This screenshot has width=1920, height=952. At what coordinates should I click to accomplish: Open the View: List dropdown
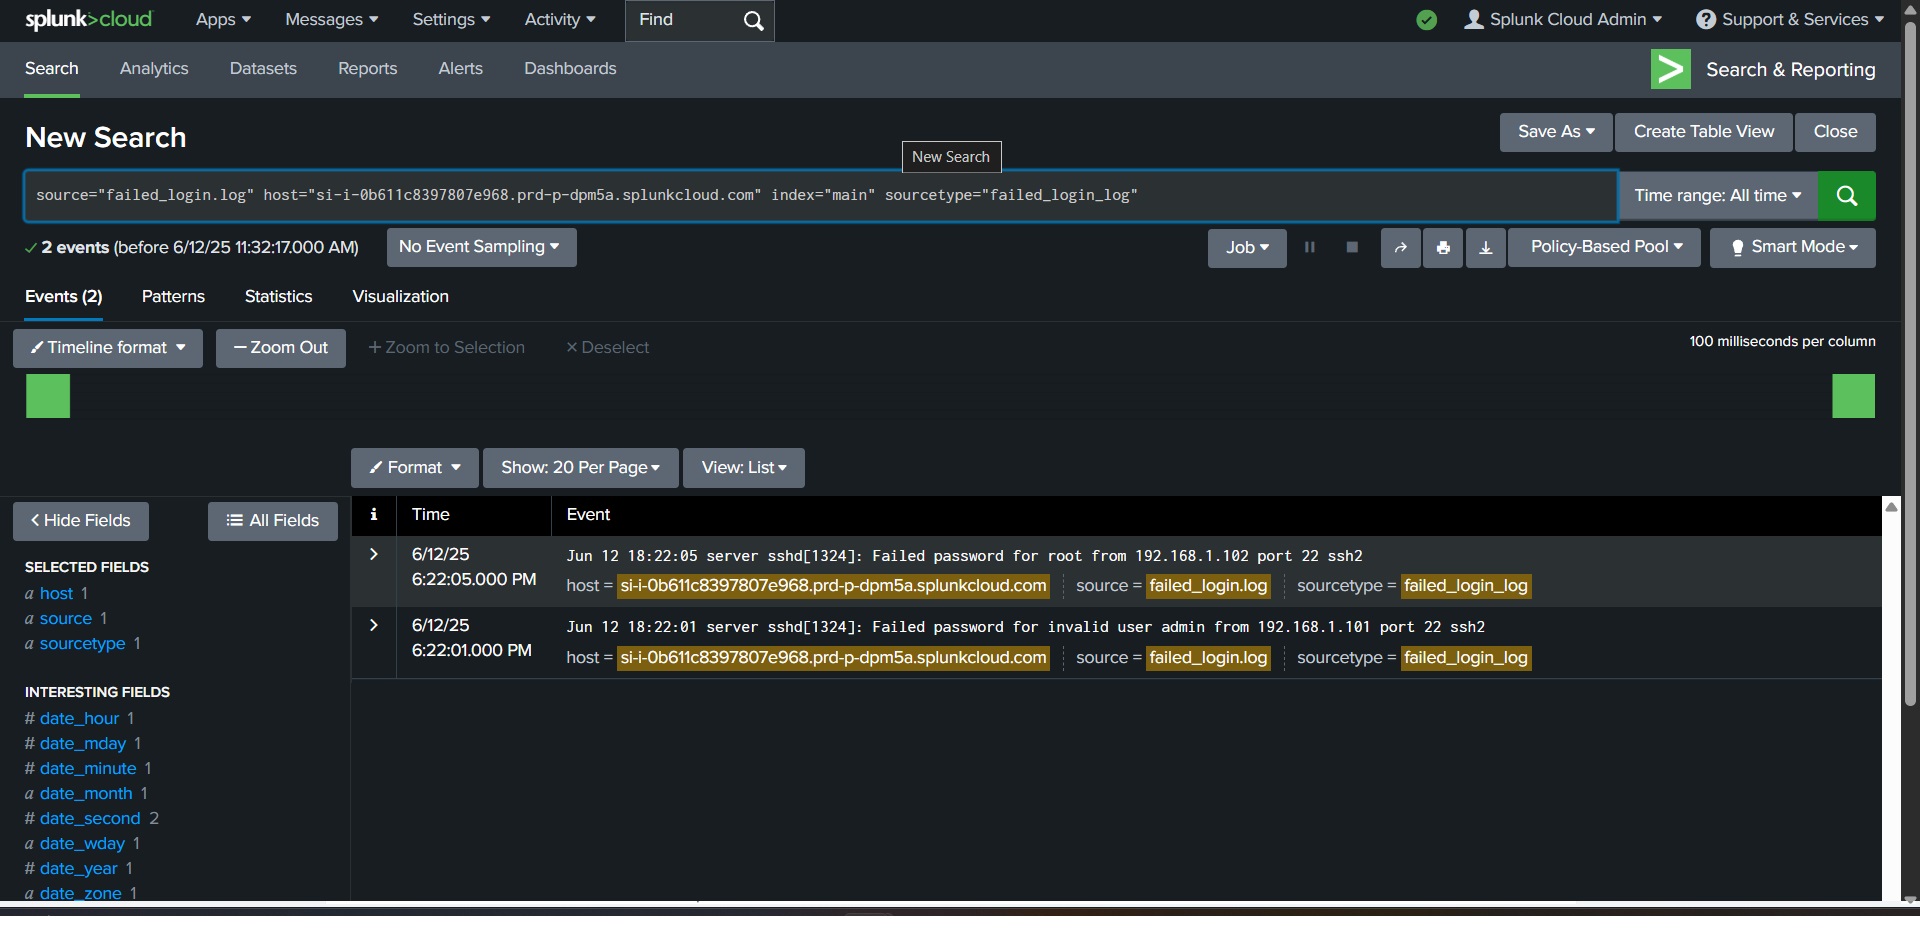click(744, 468)
